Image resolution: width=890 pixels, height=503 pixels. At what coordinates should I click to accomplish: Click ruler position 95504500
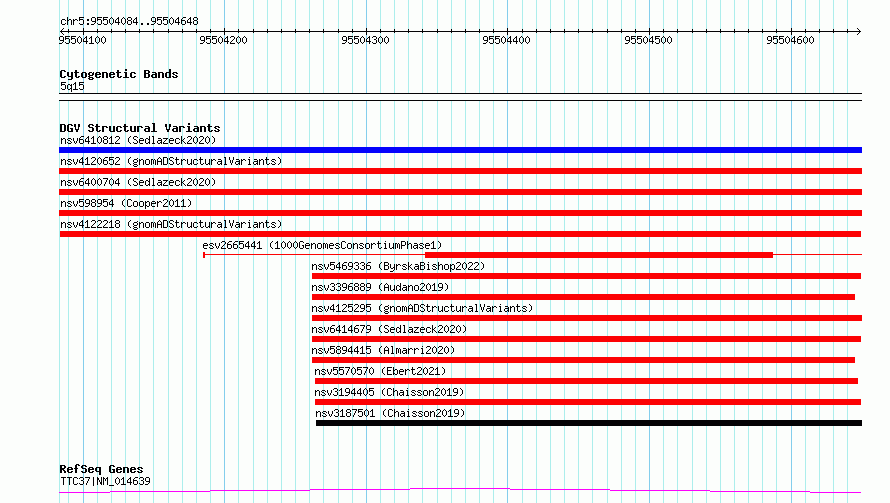pyautogui.click(x=648, y=40)
